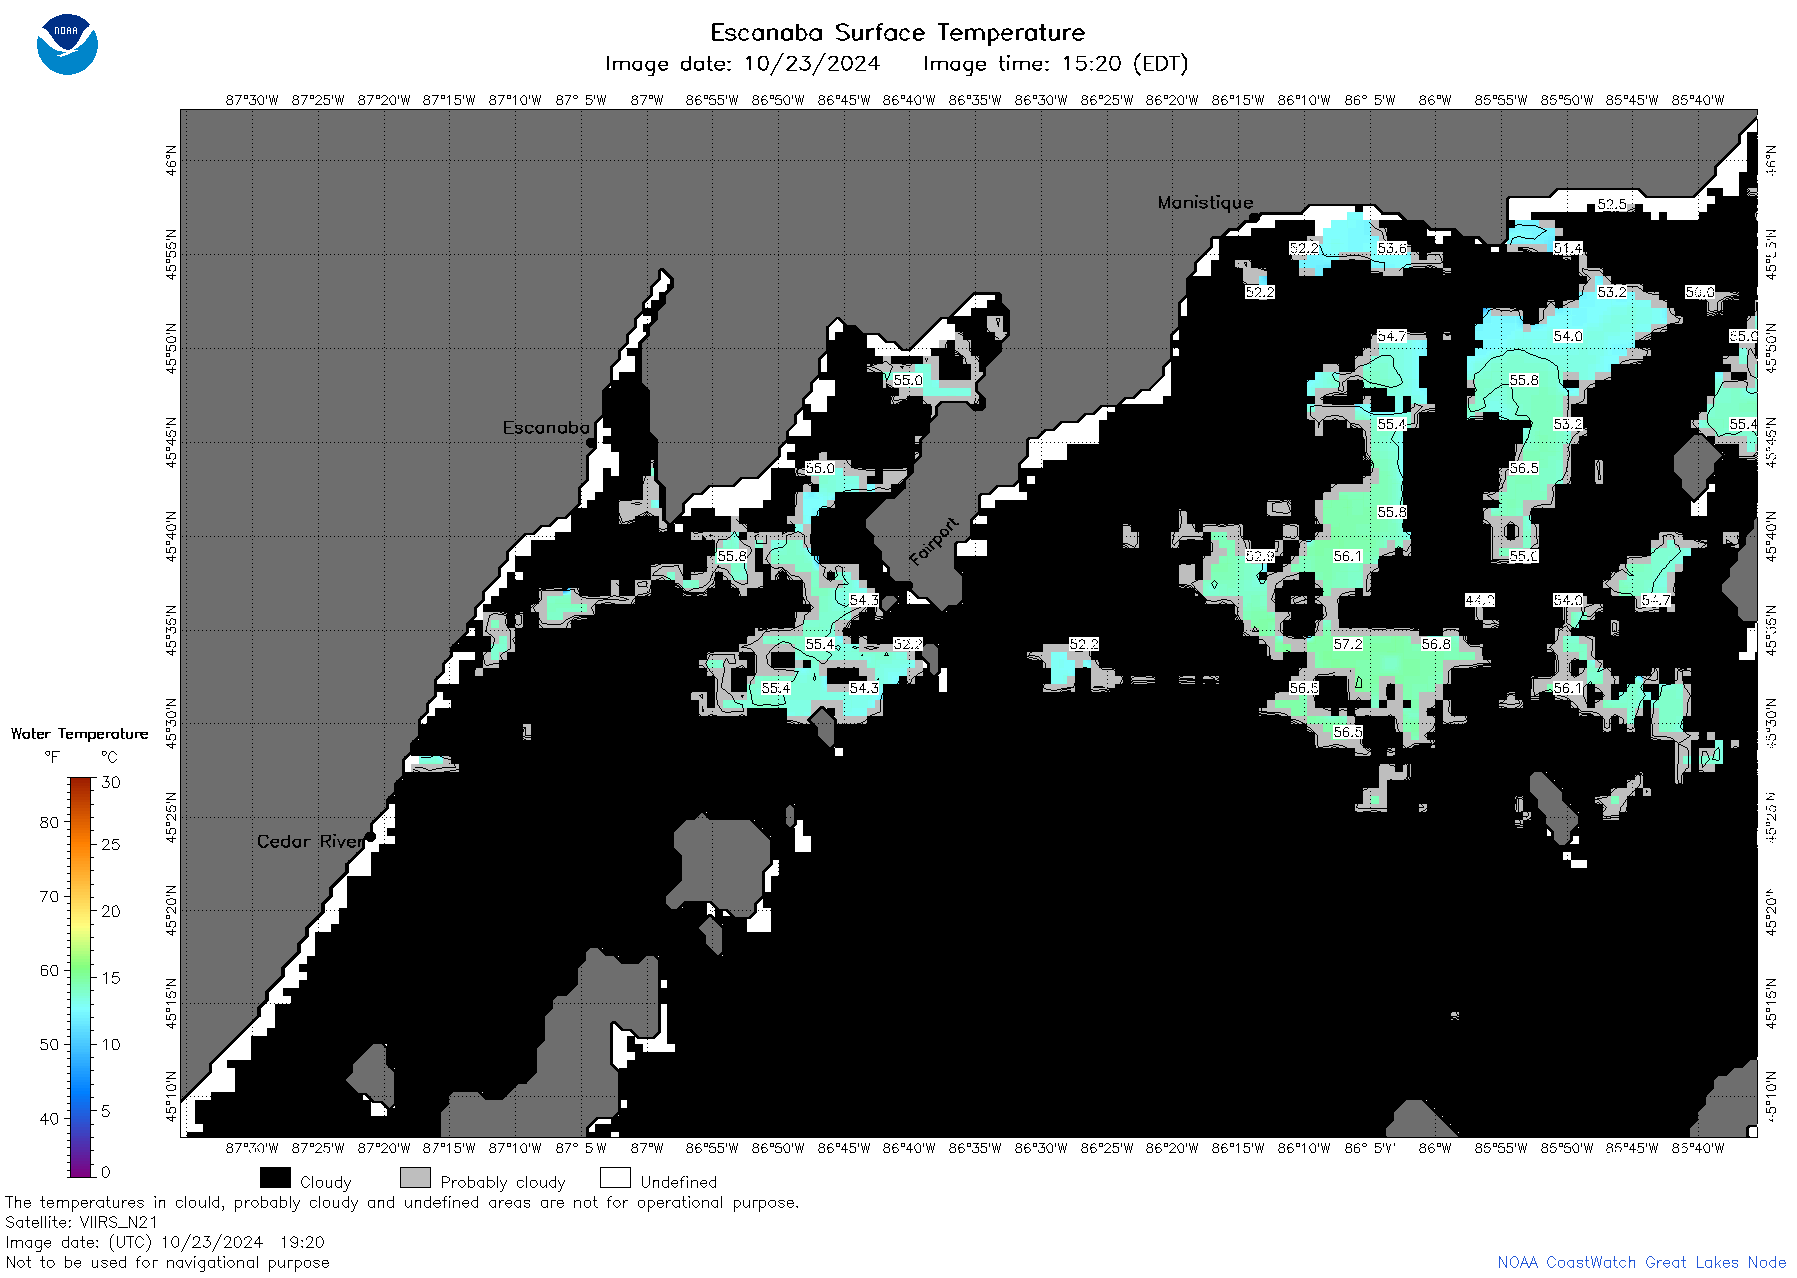Click the 80 Fahrenheit scale tick label
Screen dimensions: 1797x1278
pyautogui.click(x=49, y=822)
